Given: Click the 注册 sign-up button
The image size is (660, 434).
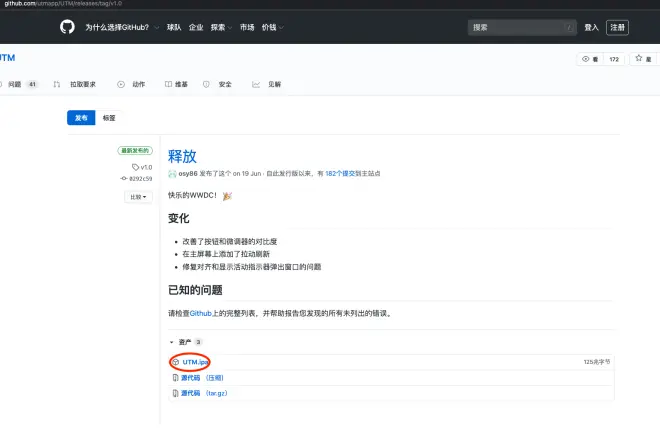Looking at the screenshot, I should click(617, 27).
